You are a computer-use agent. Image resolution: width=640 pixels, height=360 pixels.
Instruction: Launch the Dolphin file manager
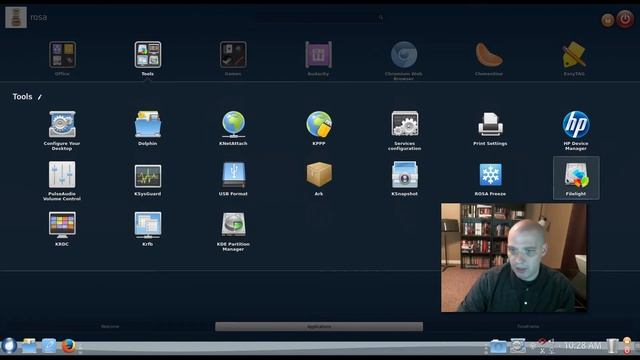pyautogui.click(x=148, y=128)
